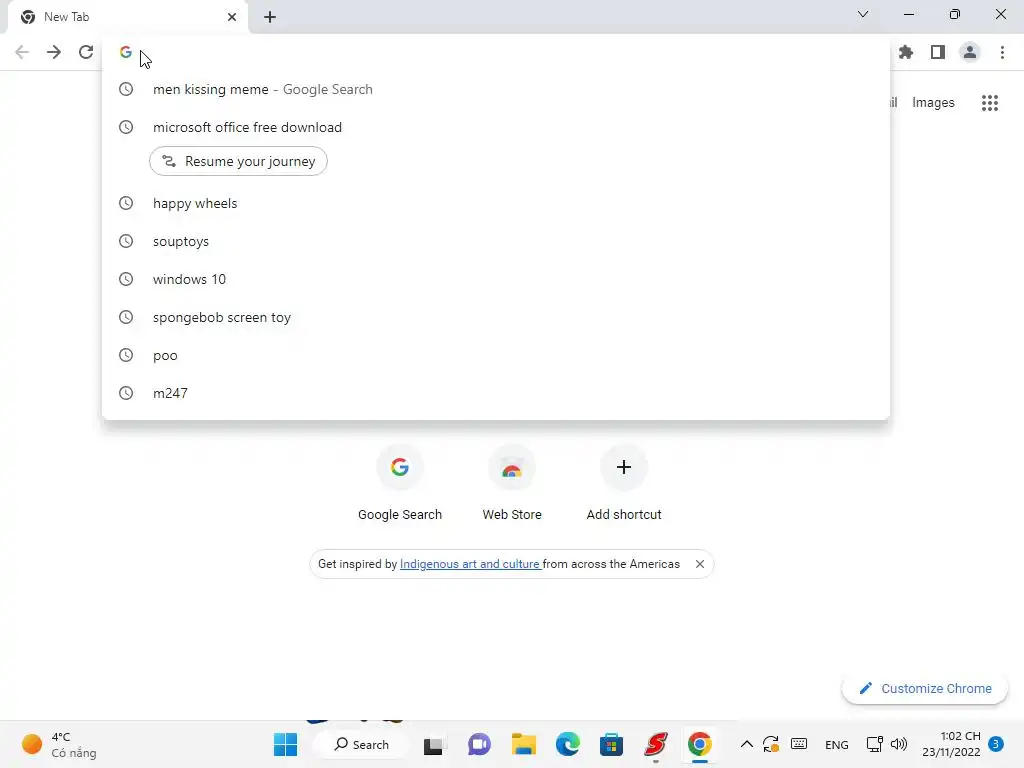Image resolution: width=1024 pixels, height=768 pixels.
Task: Click the sync tray icon with orange dot
Action: (771, 744)
